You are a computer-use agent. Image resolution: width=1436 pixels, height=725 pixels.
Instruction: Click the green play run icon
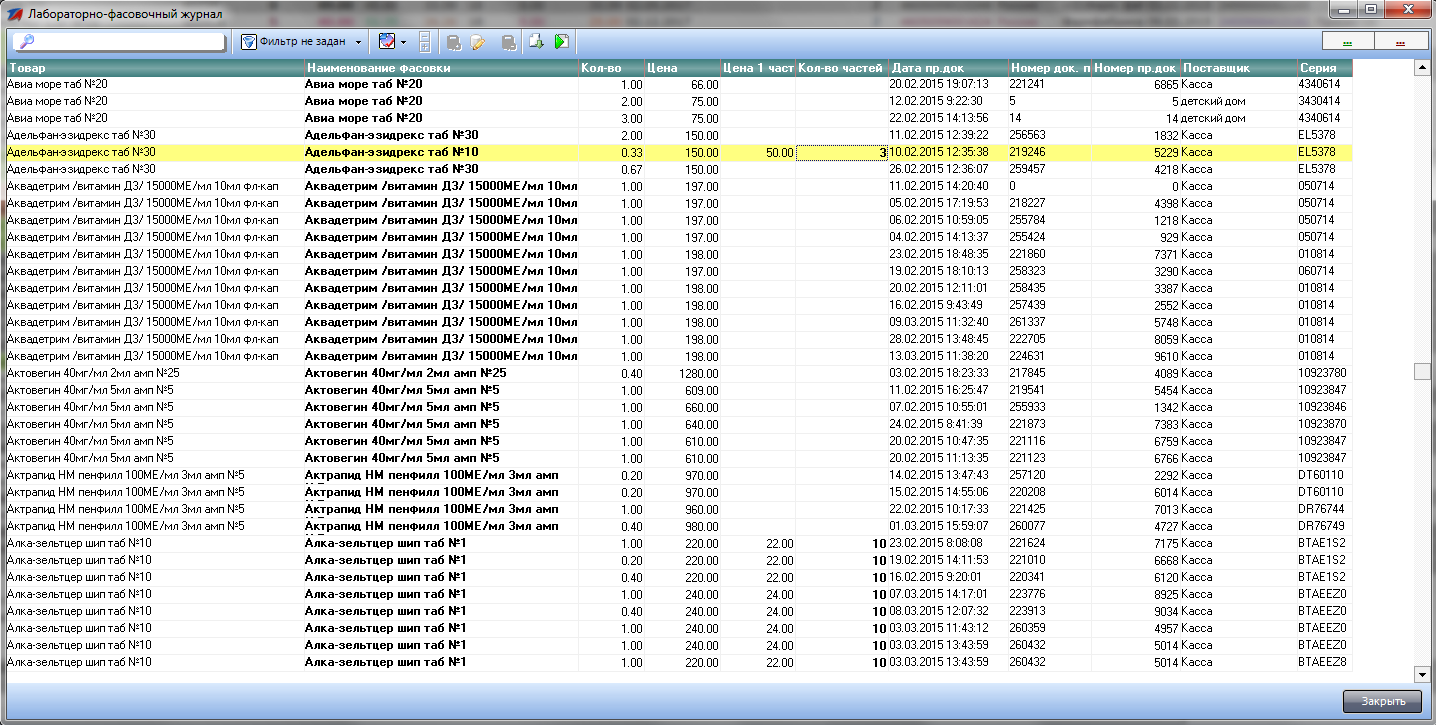click(562, 42)
